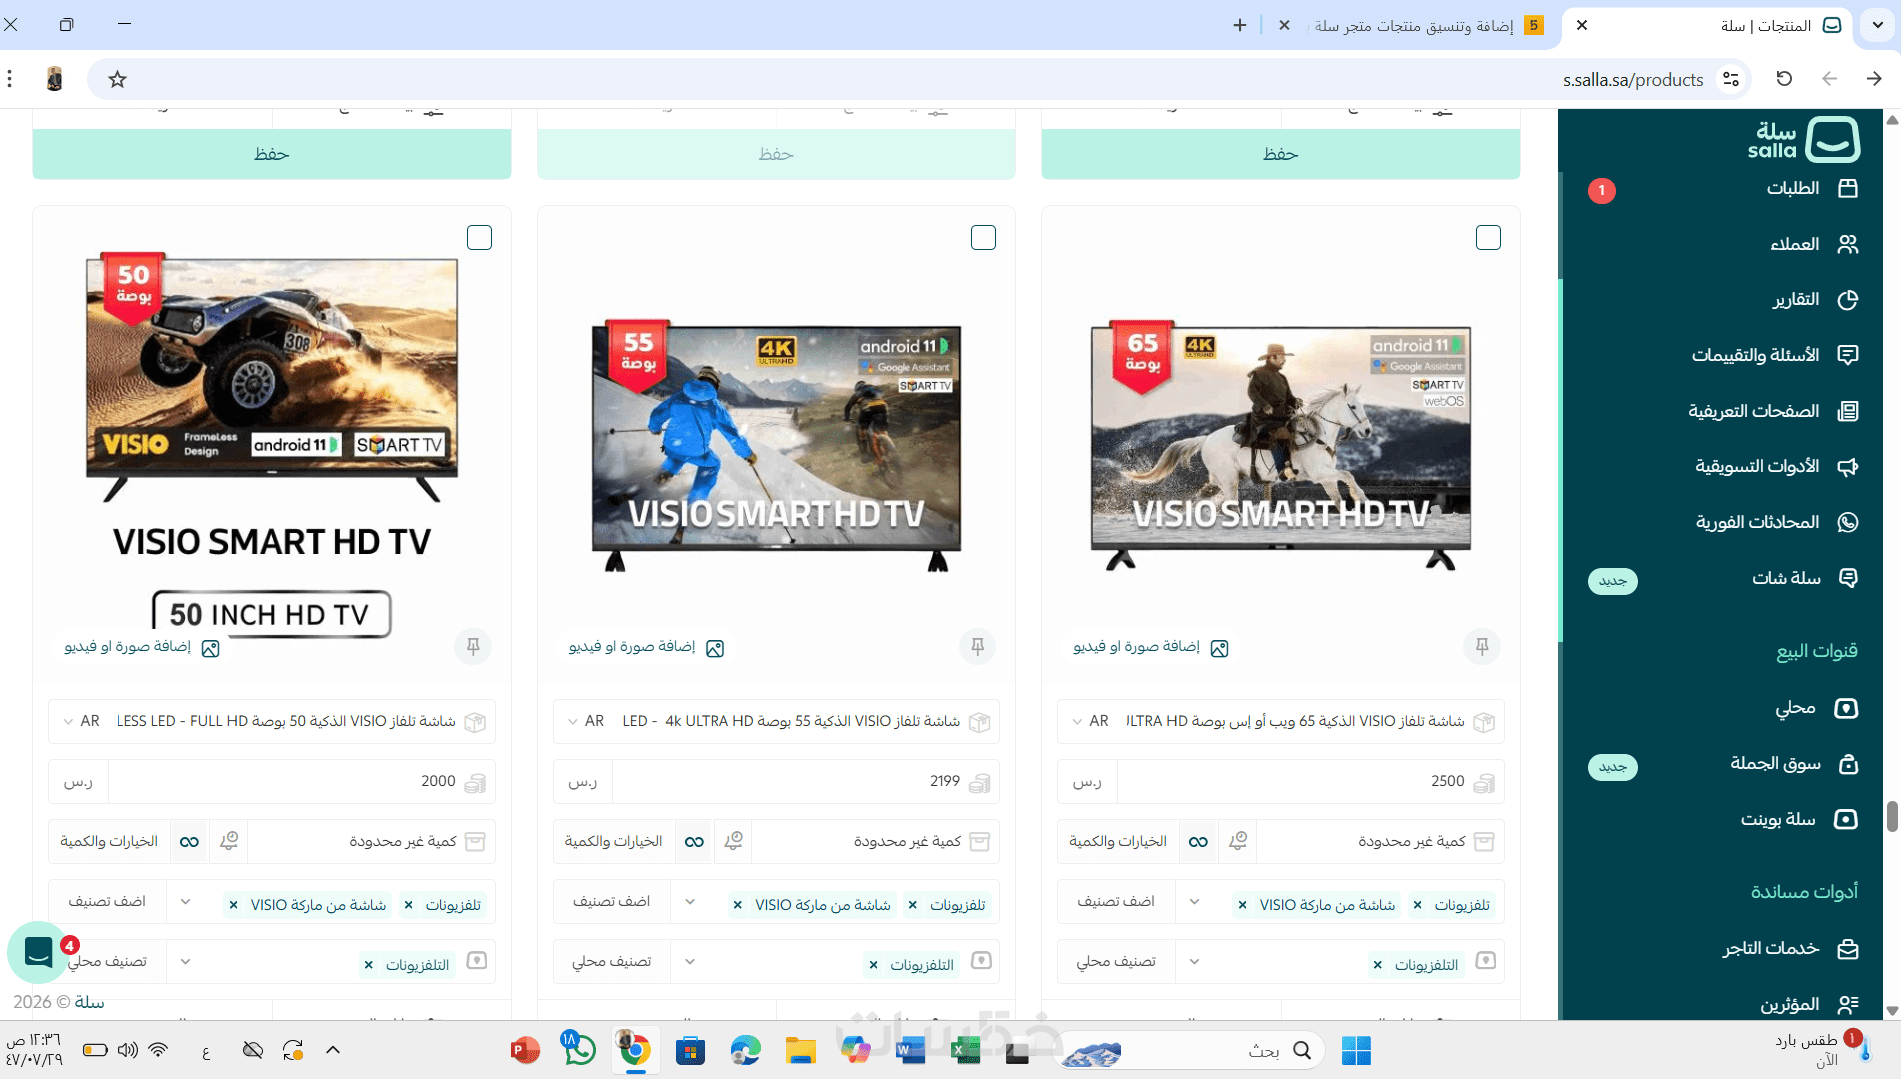Add image or video to 50-inch TV
Image resolution: width=1901 pixels, height=1079 pixels.
tap(142, 647)
